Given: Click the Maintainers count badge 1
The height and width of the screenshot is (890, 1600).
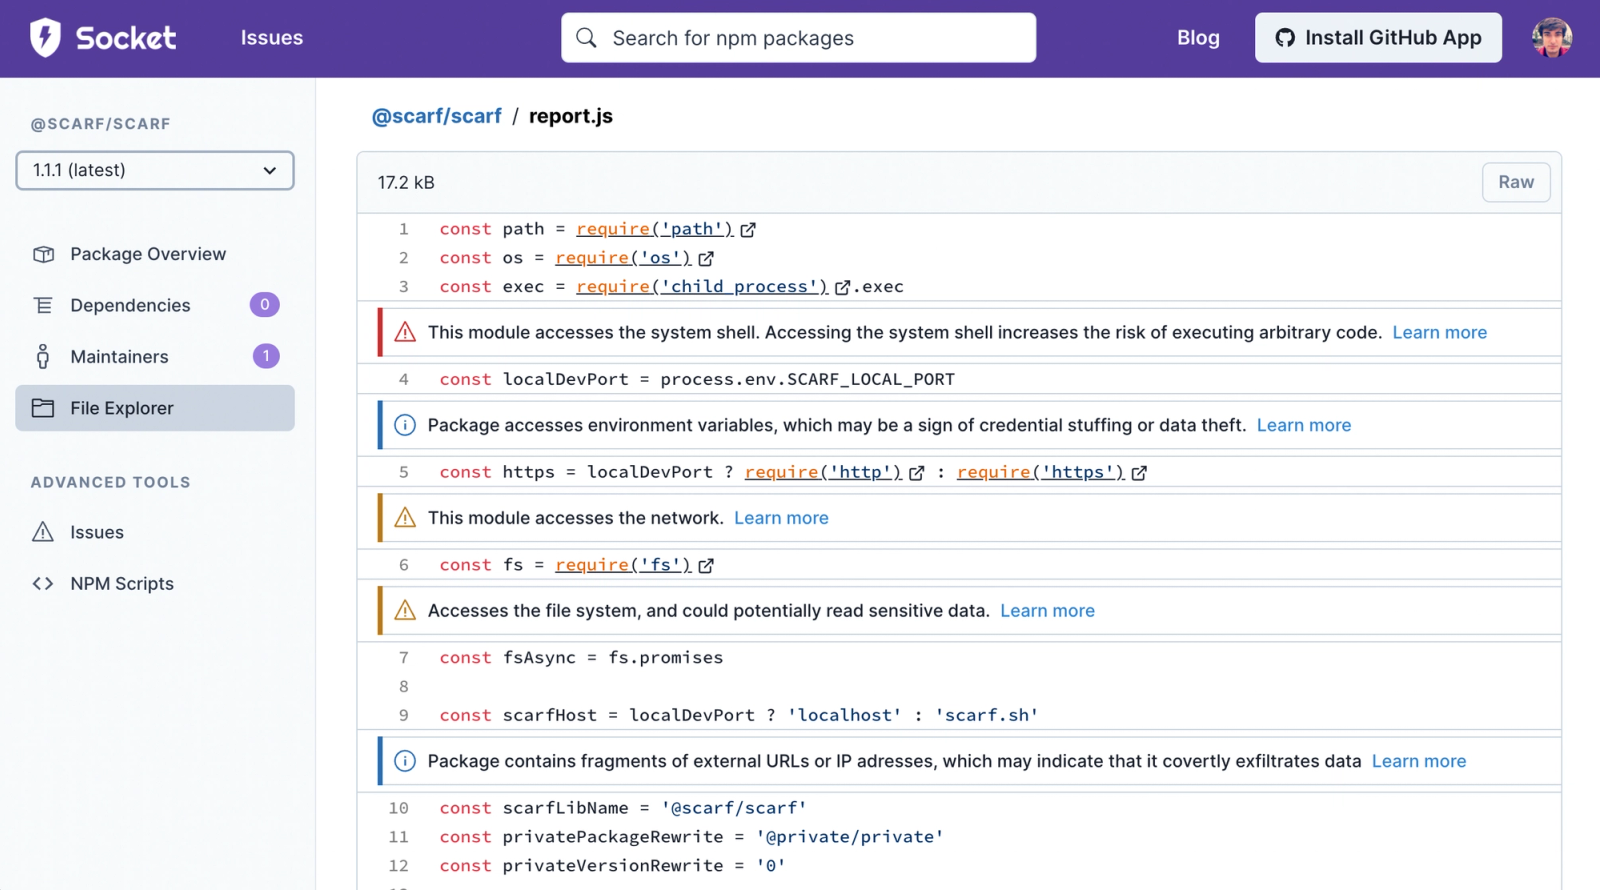Looking at the screenshot, I should pos(266,355).
